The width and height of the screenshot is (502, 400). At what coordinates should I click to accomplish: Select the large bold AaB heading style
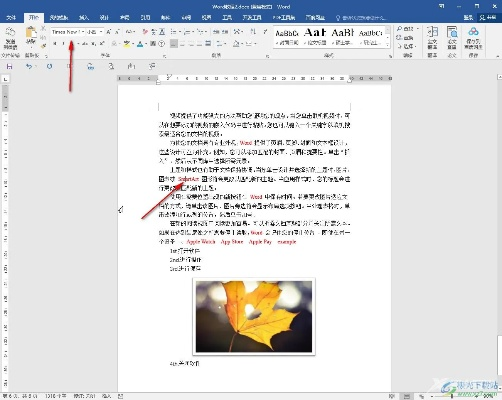315,37
